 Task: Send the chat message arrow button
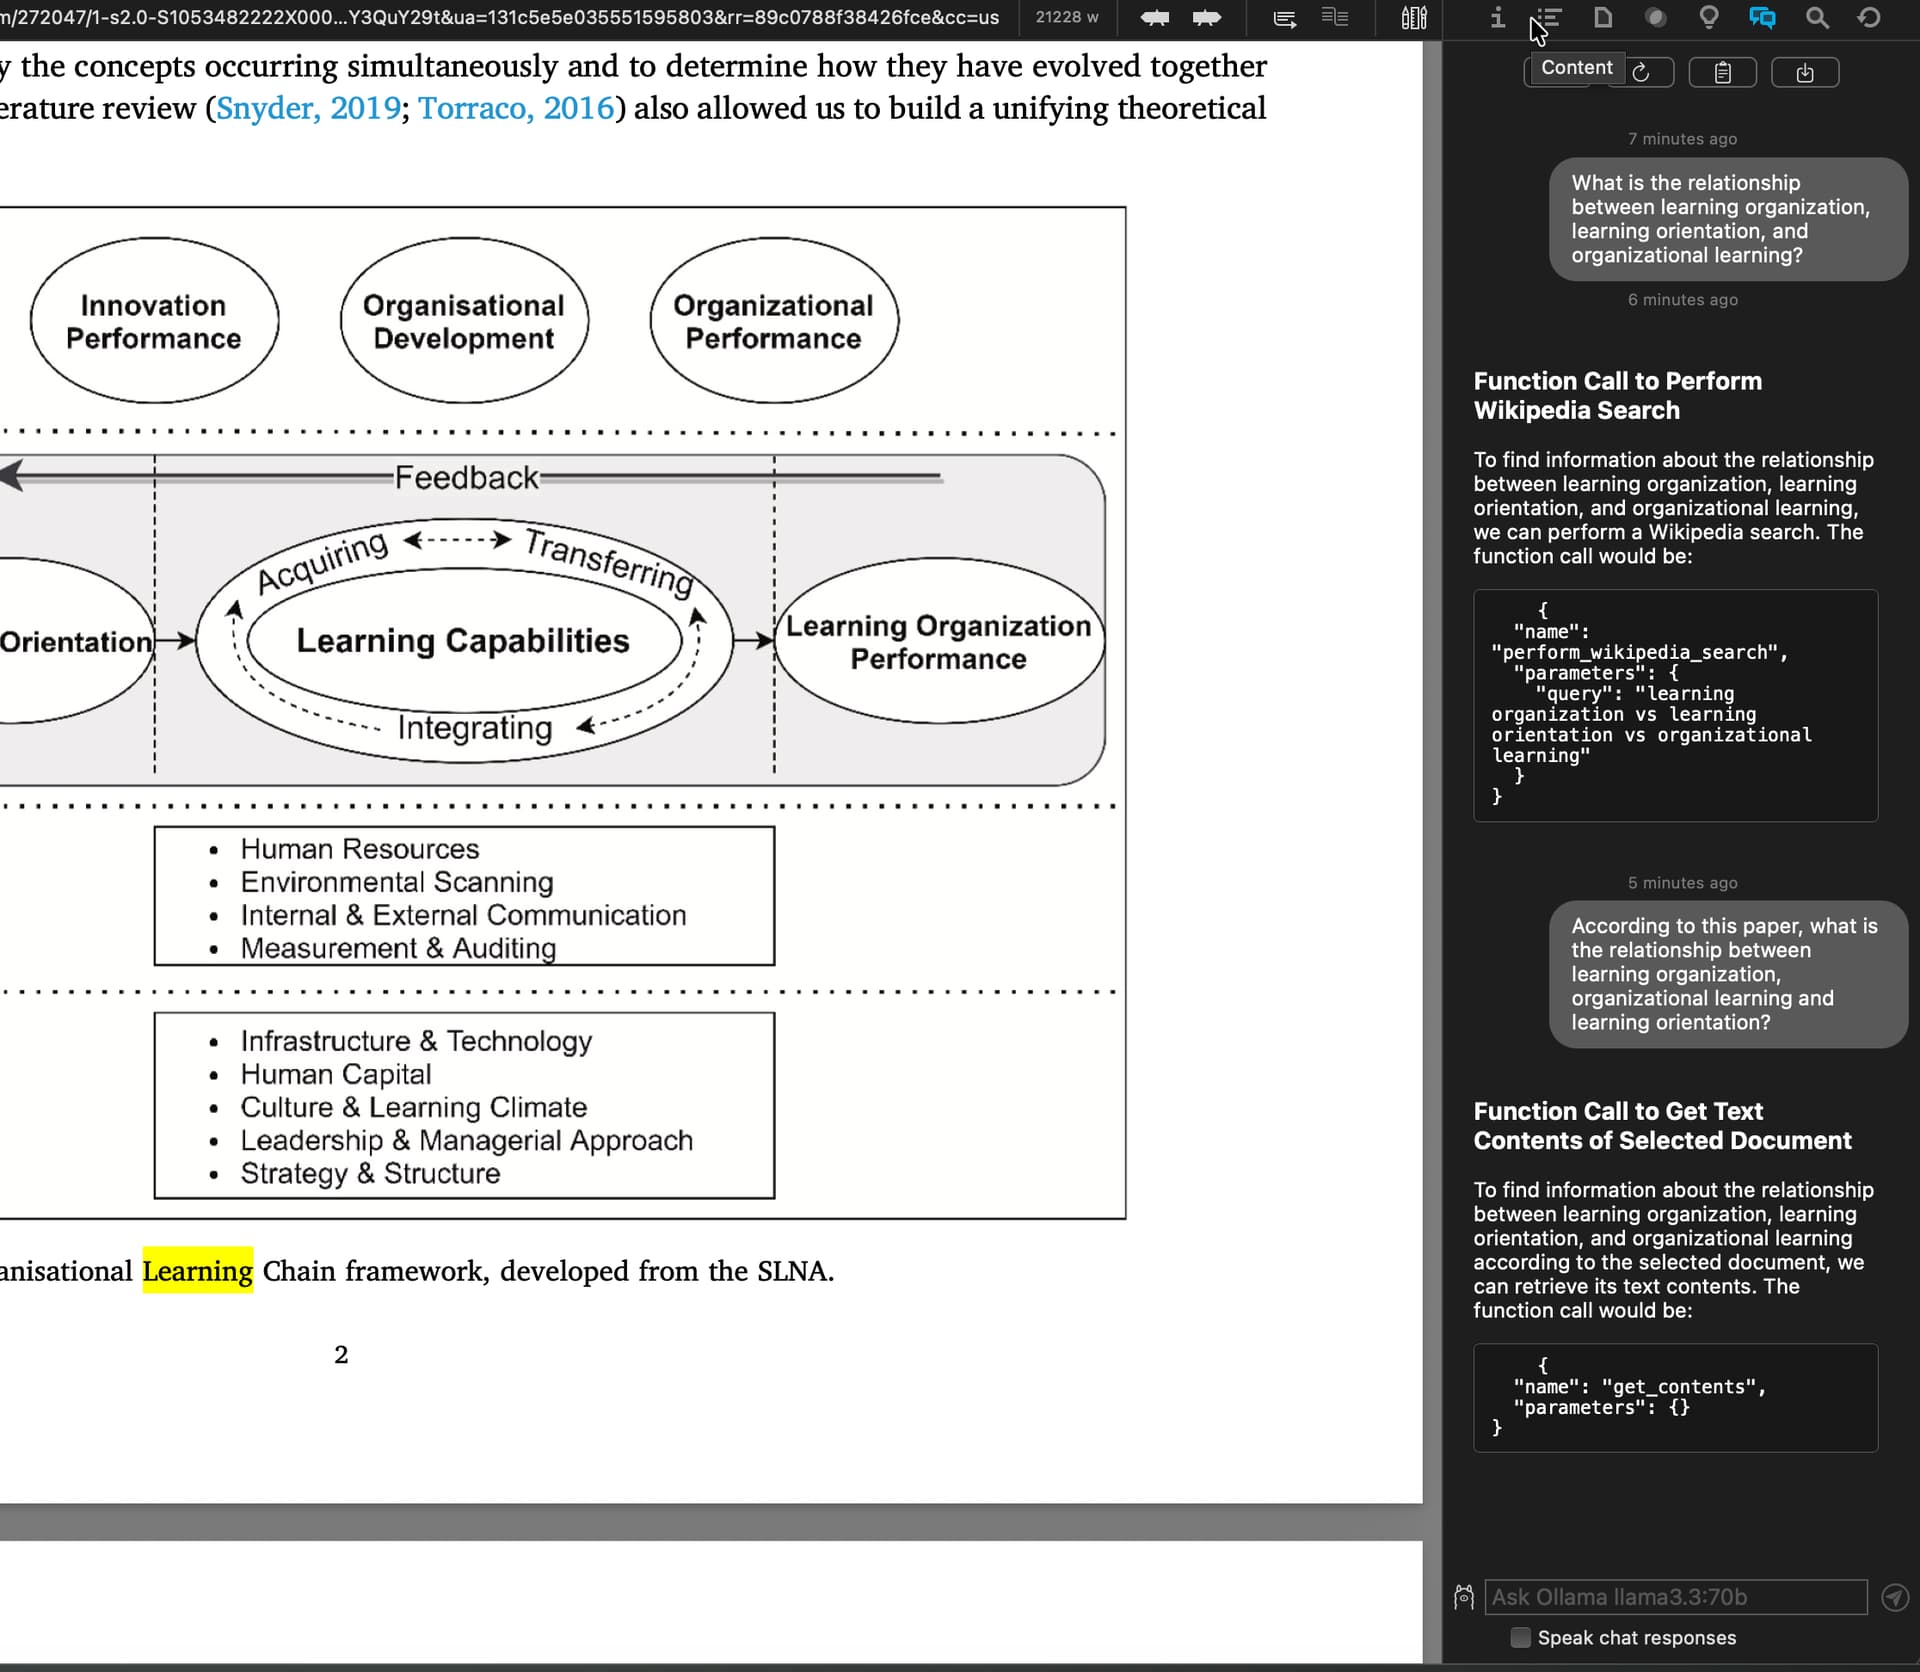pos(1895,1597)
